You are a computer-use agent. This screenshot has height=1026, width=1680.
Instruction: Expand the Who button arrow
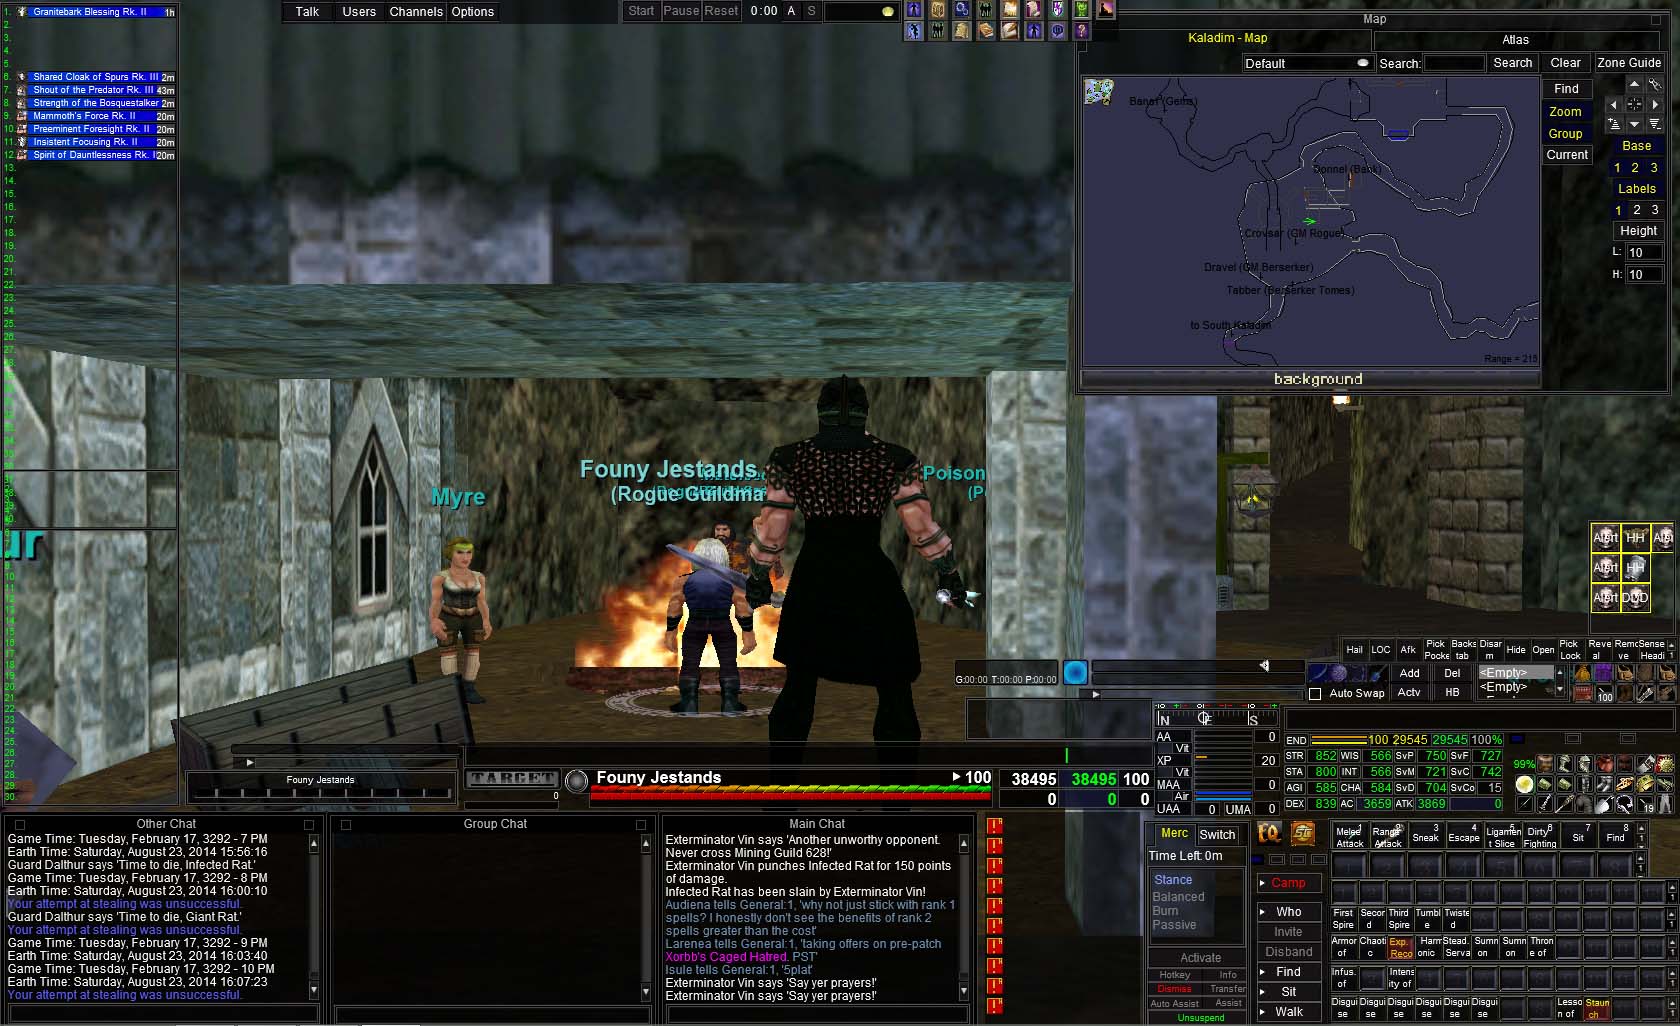[x=1263, y=912]
